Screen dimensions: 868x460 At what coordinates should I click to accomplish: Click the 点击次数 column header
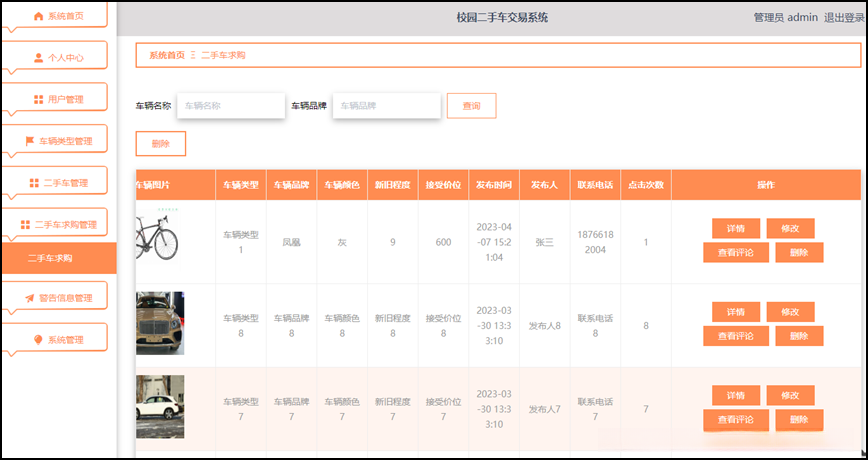646,185
